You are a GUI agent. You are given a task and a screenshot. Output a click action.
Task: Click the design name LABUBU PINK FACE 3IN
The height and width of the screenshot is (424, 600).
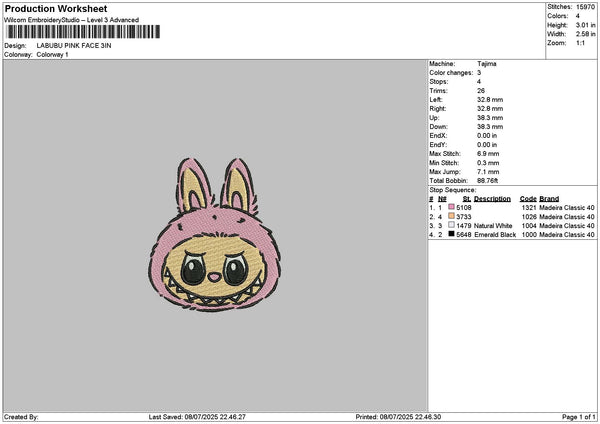[x=74, y=46]
